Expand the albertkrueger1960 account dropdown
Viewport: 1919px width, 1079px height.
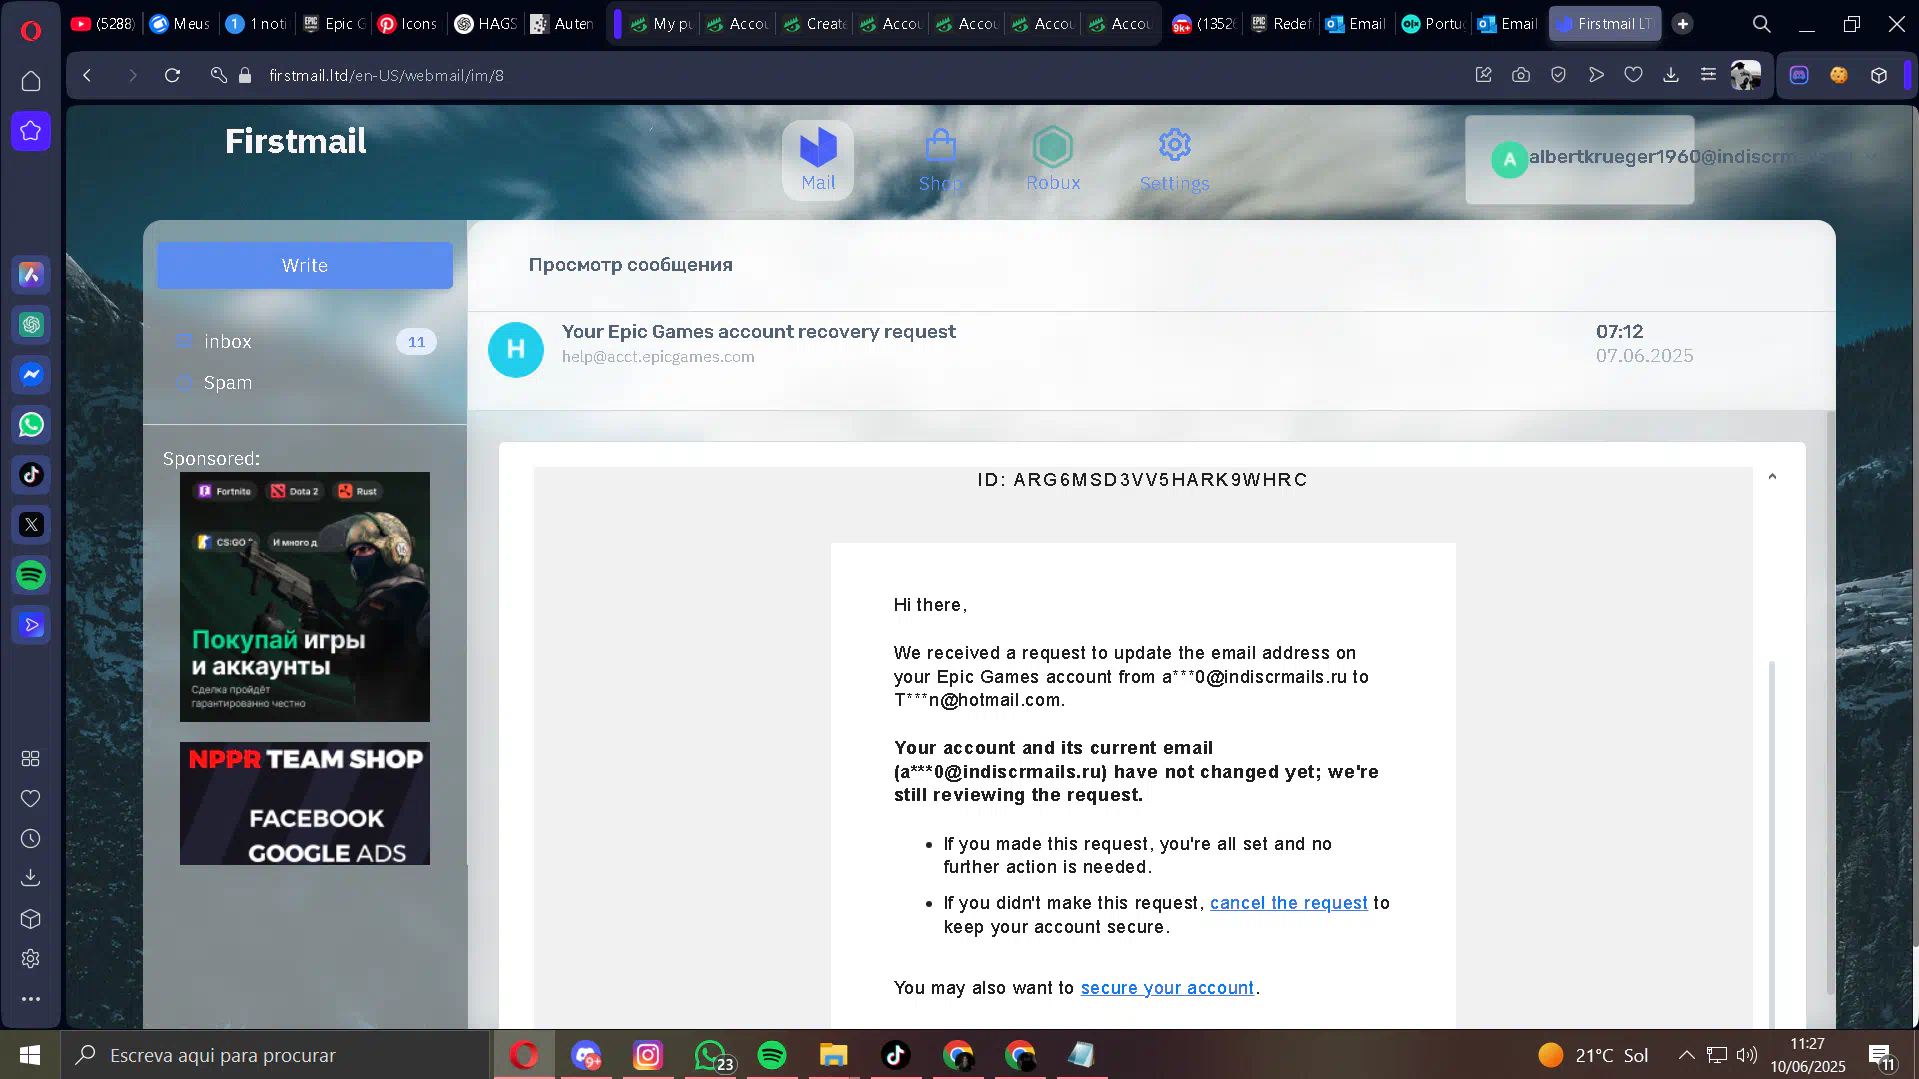point(1869,157)
